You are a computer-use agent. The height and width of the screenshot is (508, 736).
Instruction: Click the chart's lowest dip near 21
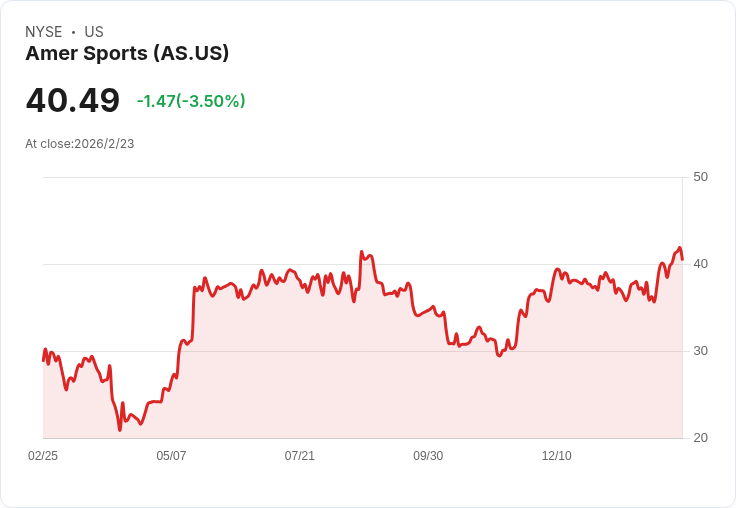click(120, 429)
